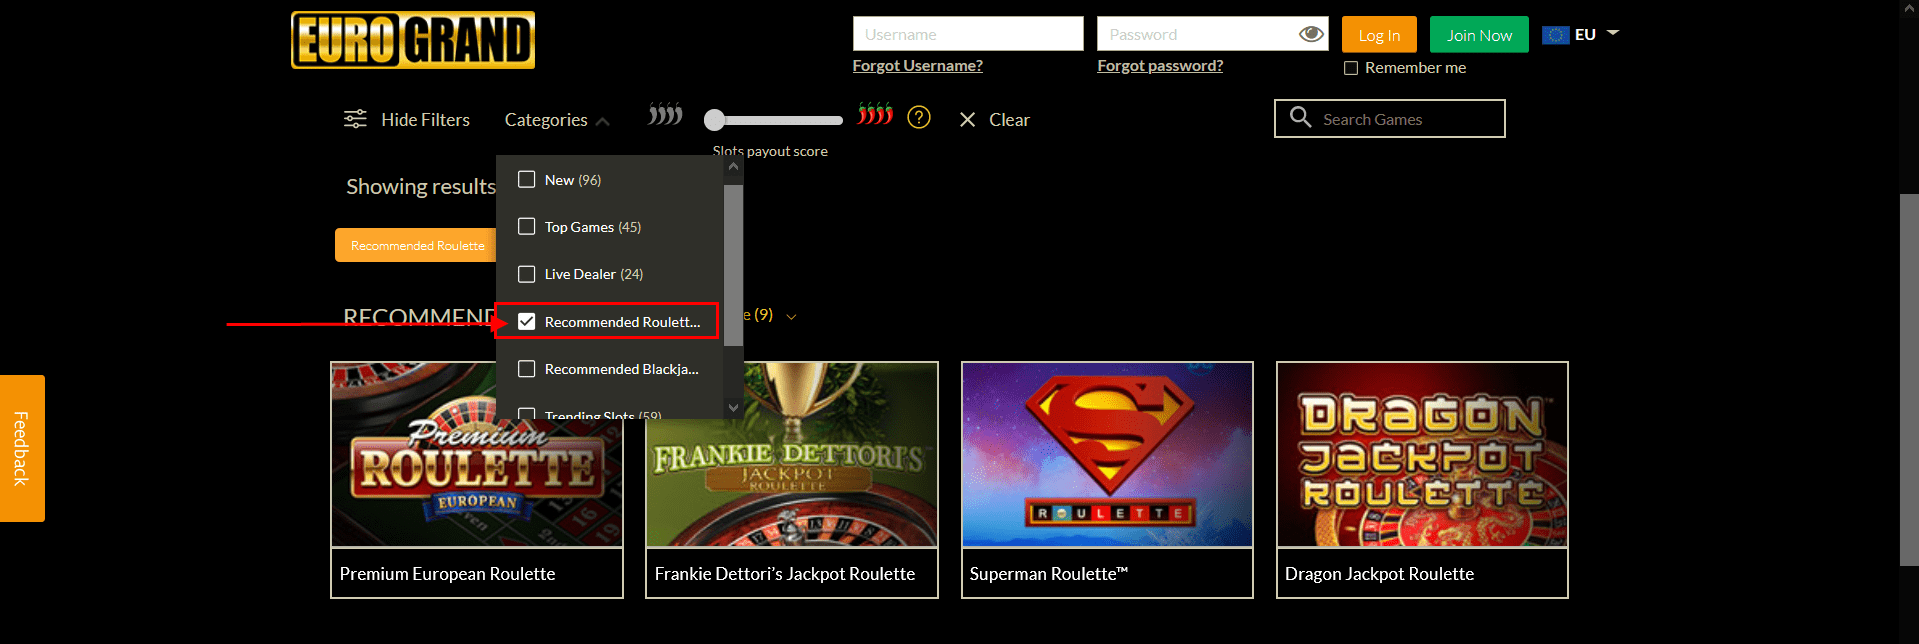Open the Feedback side tab
Screen dimensions: 1919x644
tap(22, 448)
